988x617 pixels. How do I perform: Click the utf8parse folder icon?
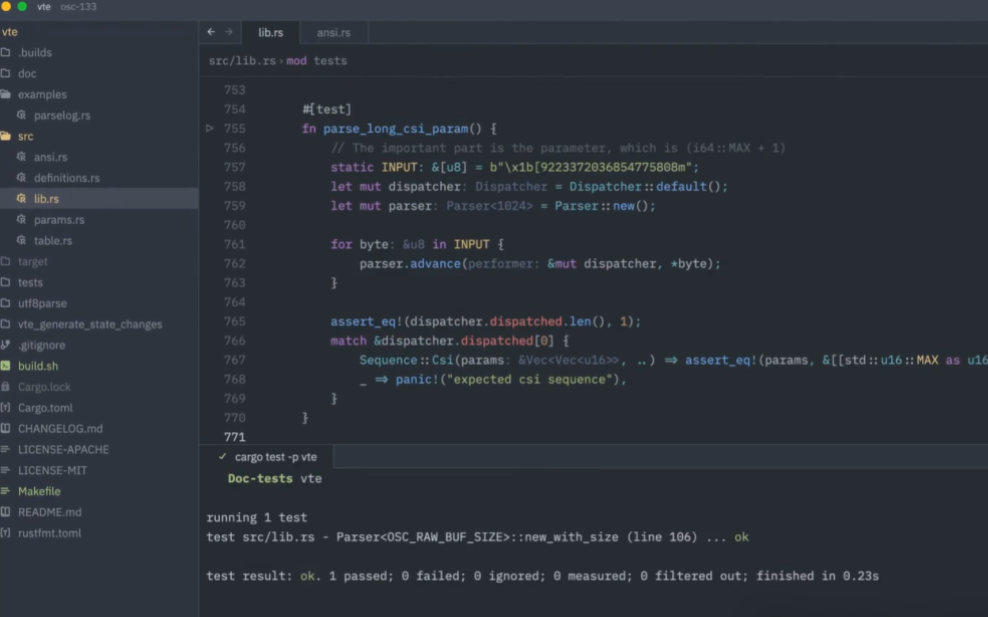point(6,303)
